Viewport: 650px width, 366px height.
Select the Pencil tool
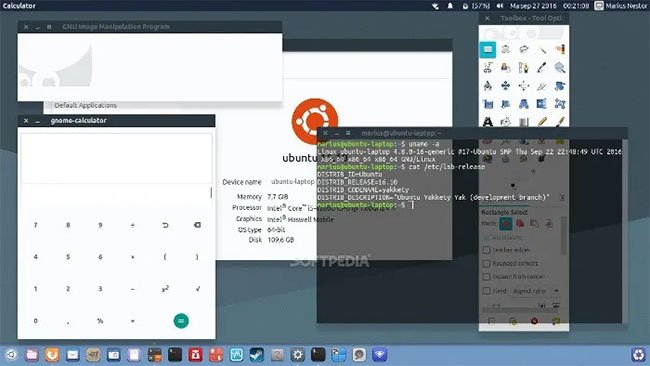[542, 121]
